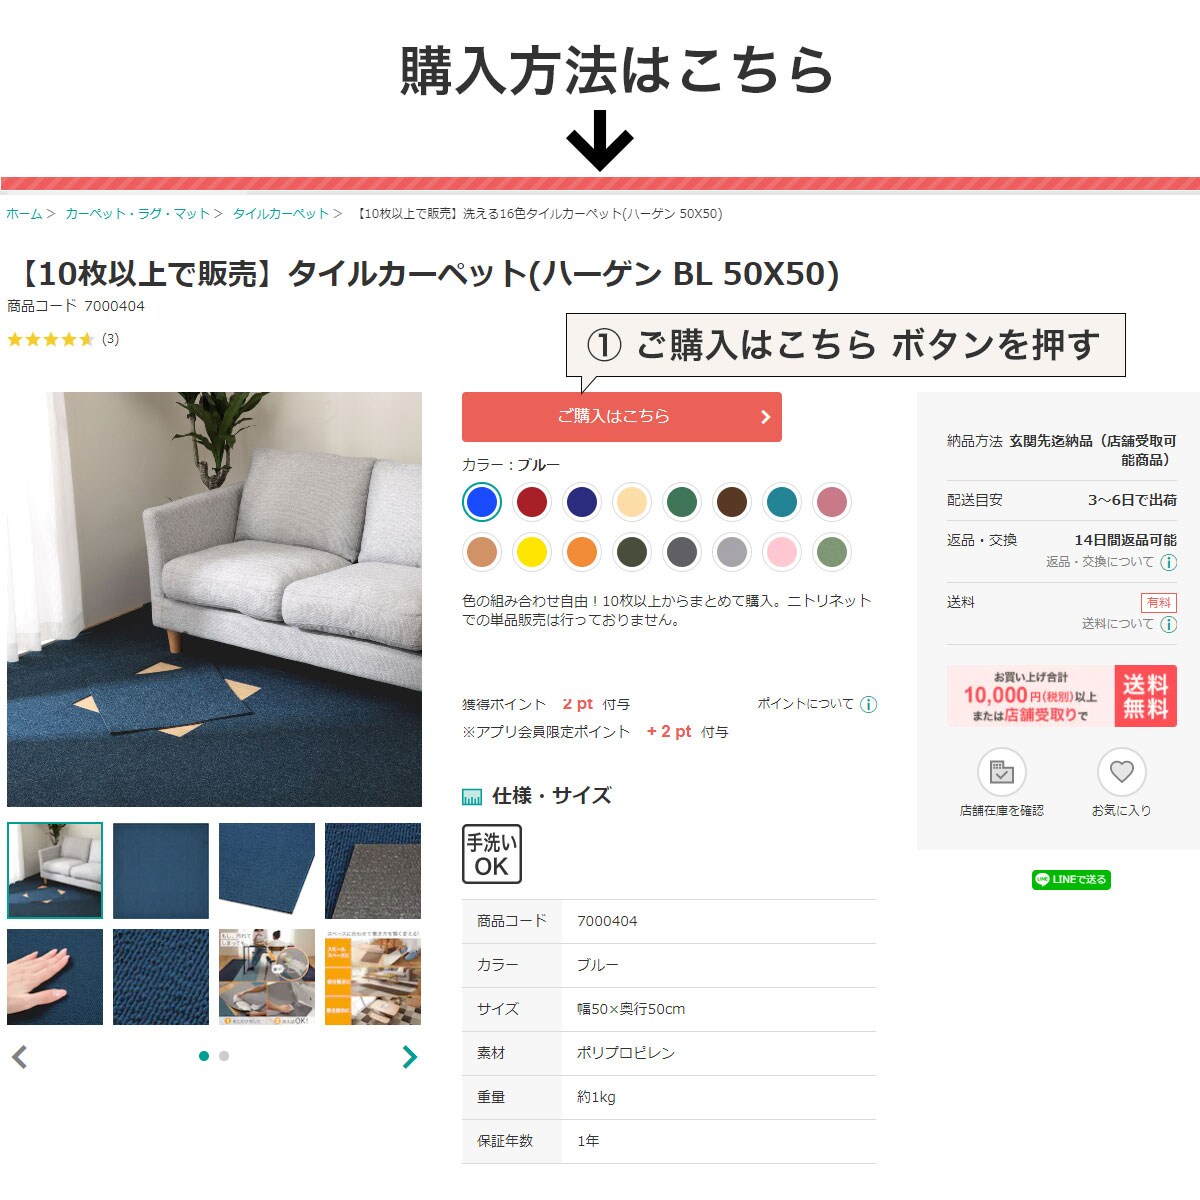Viewport: 1200px width, 1200px height.
Task: Select the second carousel page dot
Action: click(224, 1056)
